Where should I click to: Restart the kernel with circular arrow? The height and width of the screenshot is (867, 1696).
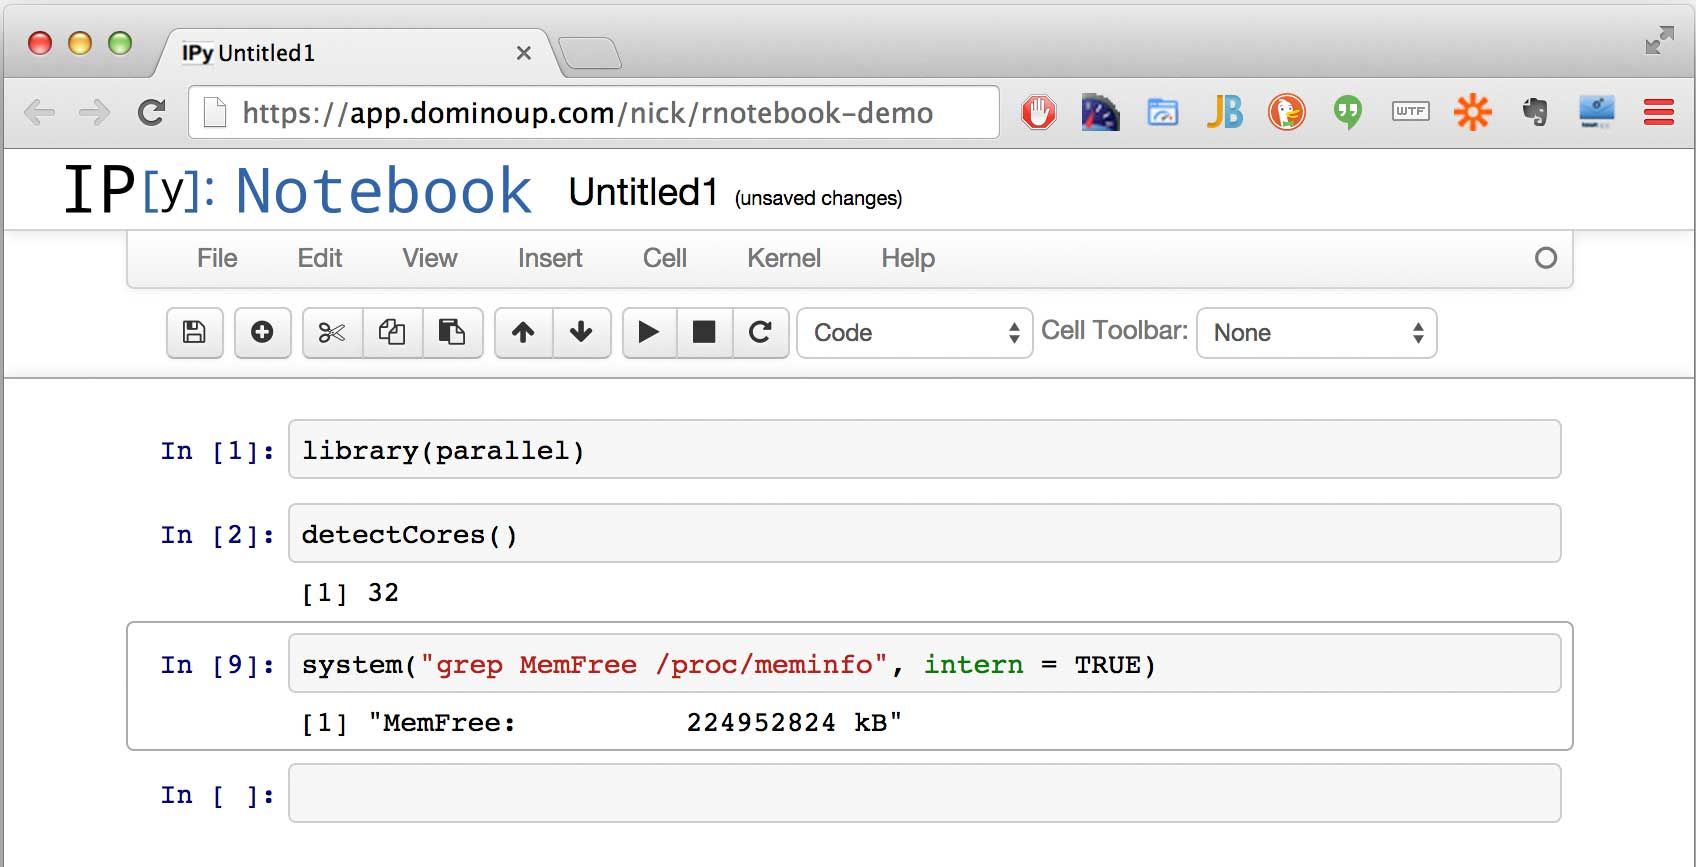[760, 332]
